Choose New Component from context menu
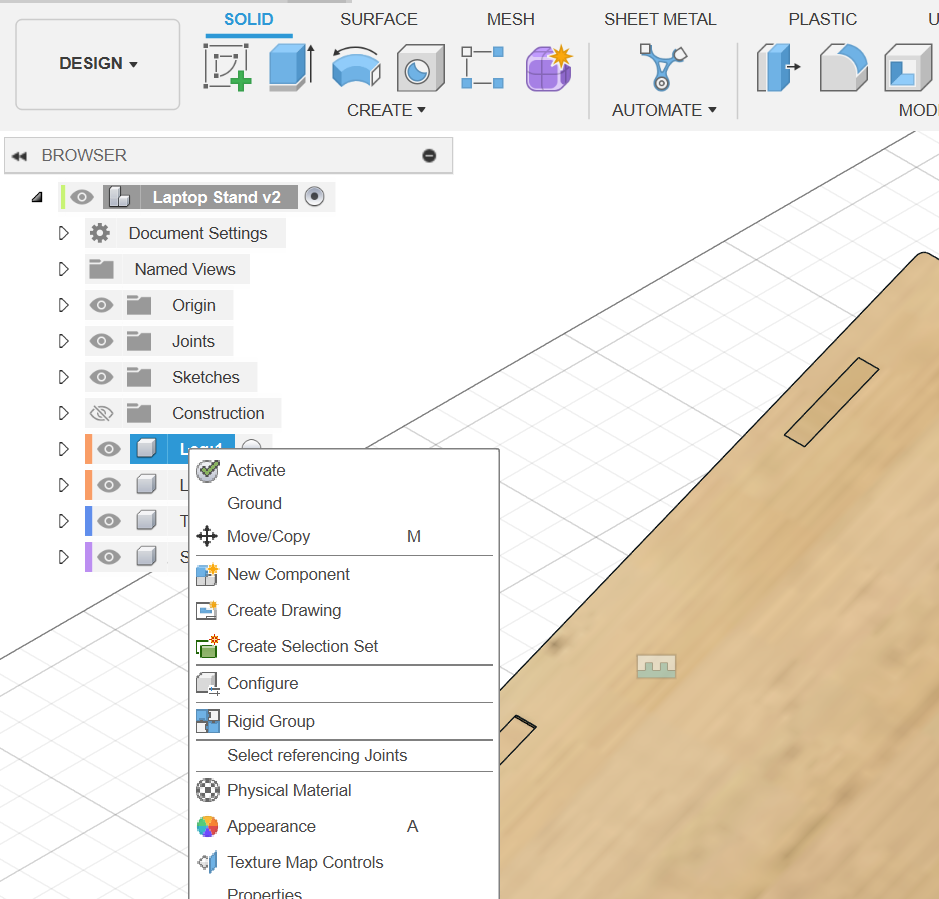The height and width of the screenshot is (899, 939). pos(344,574)
